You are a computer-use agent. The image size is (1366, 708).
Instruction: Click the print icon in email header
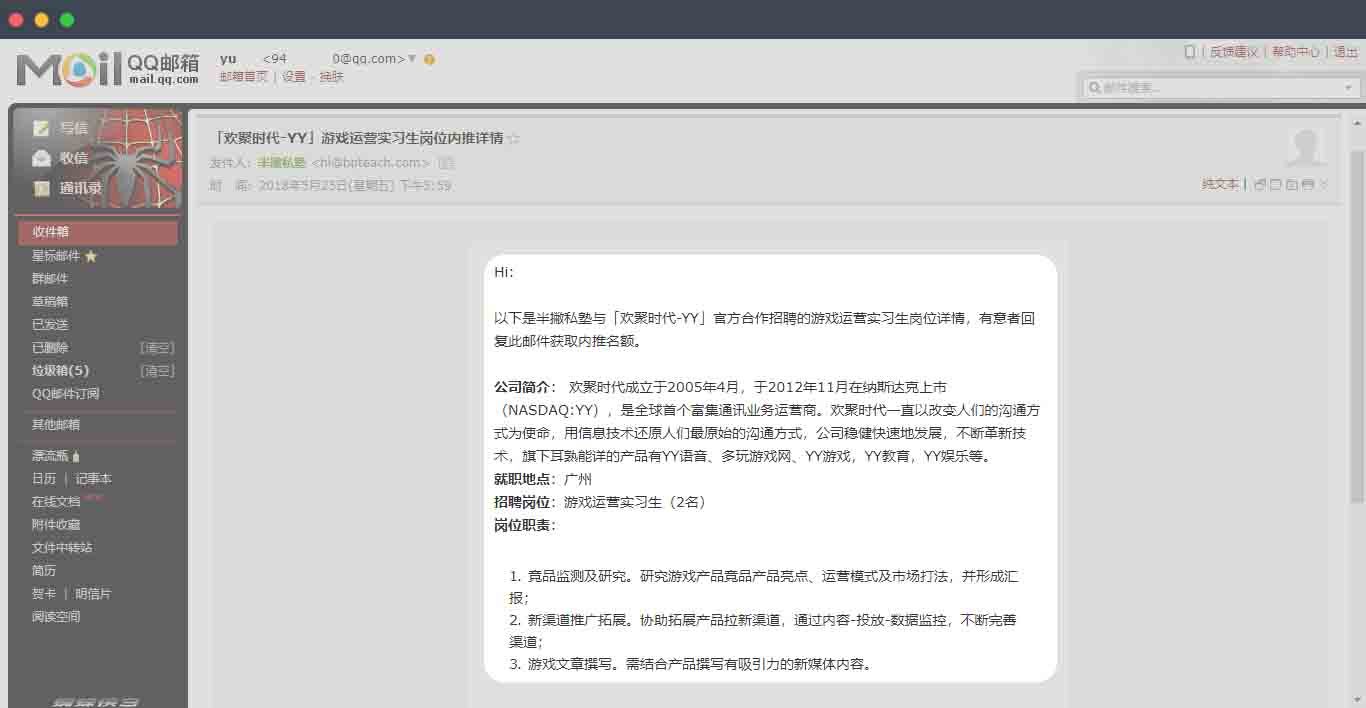[x=1308, y=185]
